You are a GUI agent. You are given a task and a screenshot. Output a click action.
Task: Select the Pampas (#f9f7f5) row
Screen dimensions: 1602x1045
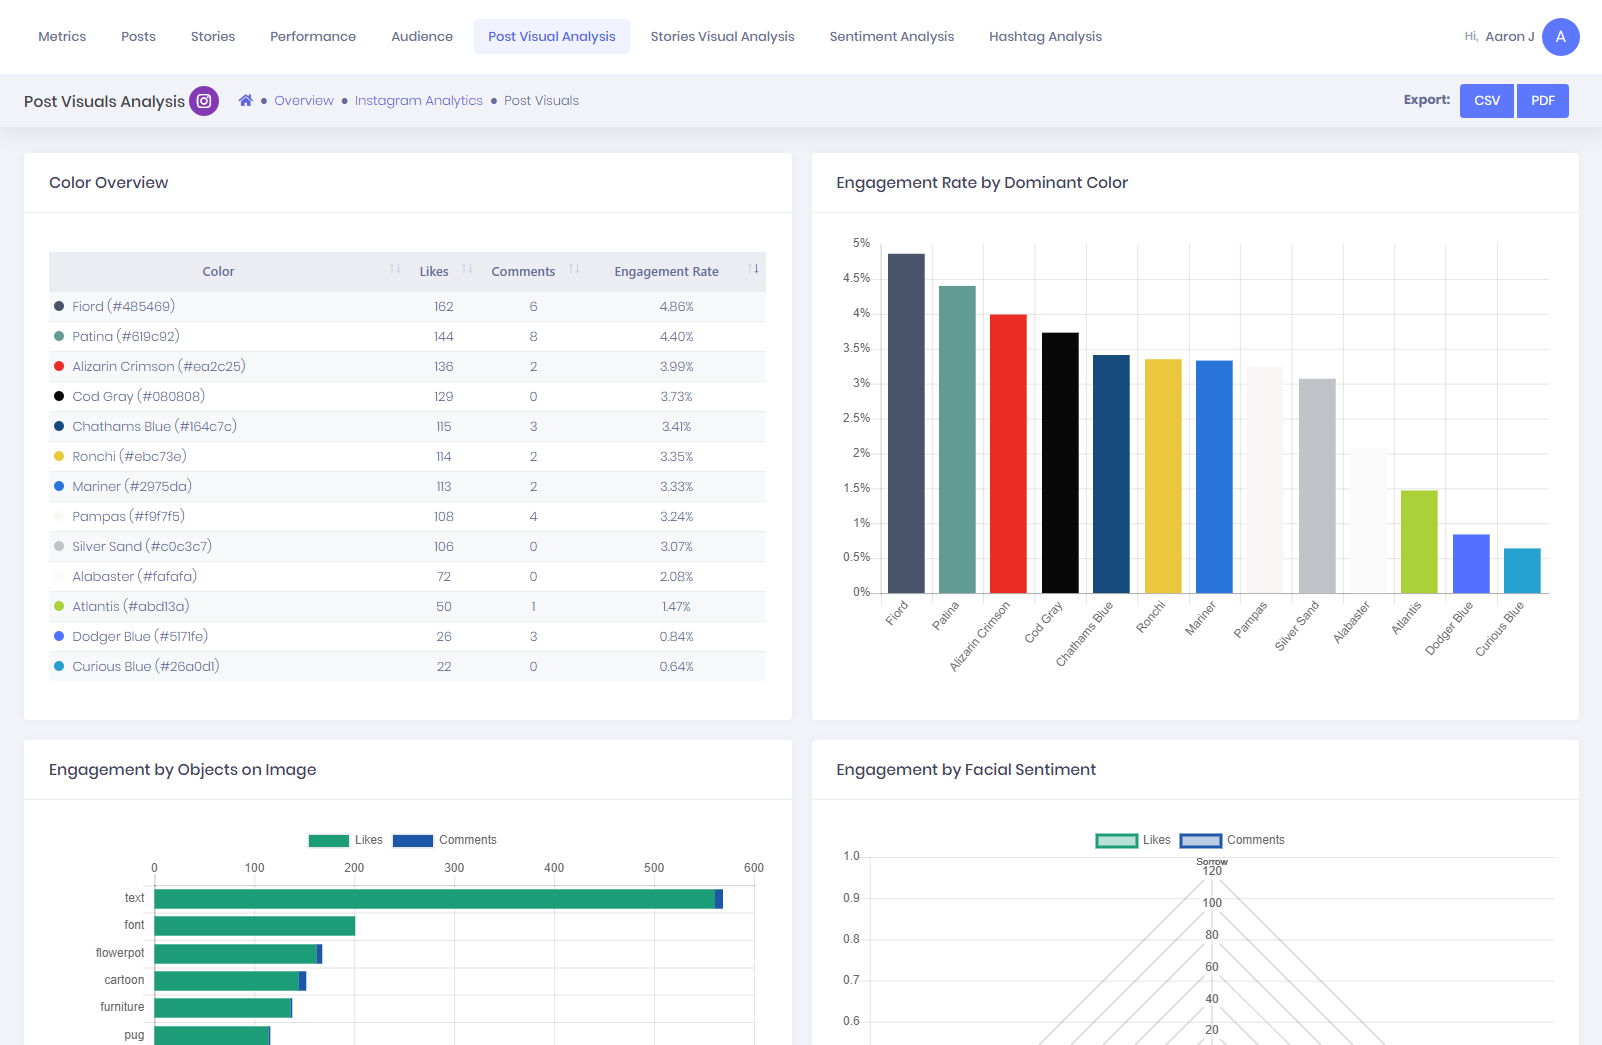(x=407, y=517)
